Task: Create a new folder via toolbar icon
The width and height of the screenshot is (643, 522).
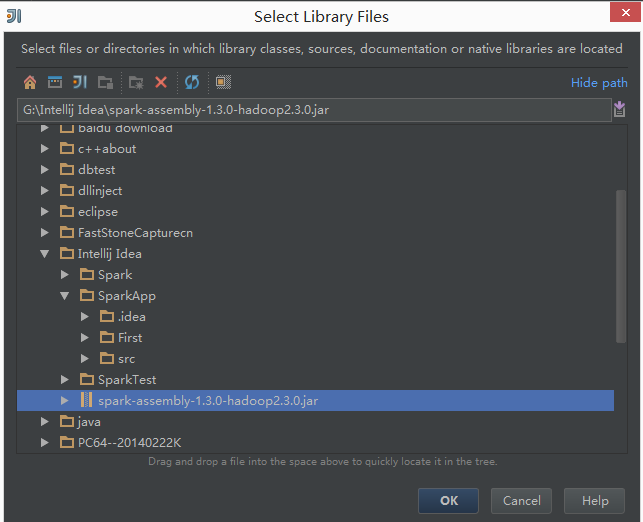Action: coord(136,82)
